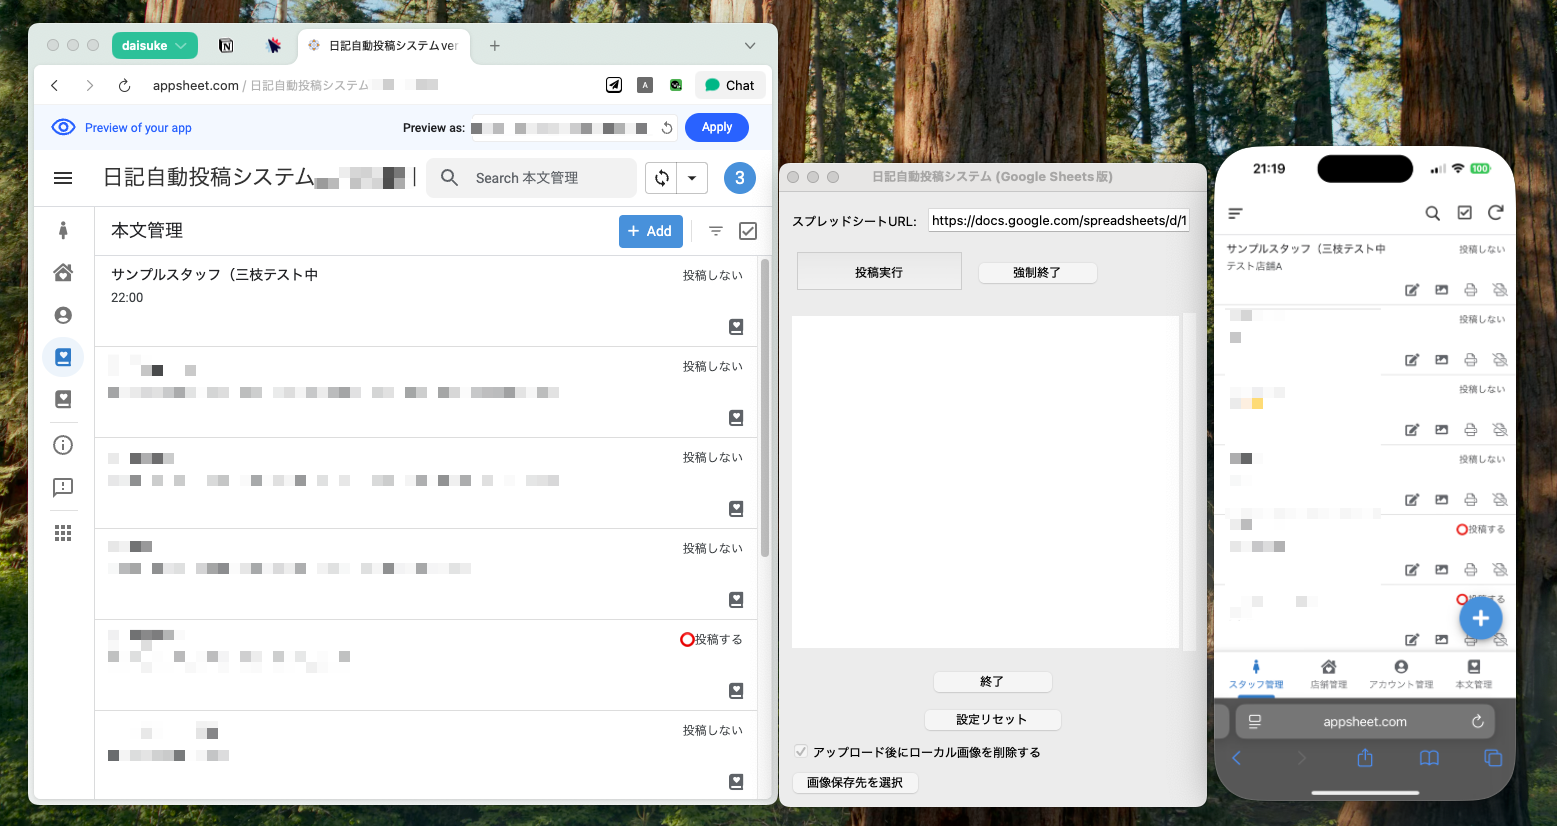Tap the 店舗管理 tab on phone
Screen dimensions: 1557x826
[x=1329, y=674]
